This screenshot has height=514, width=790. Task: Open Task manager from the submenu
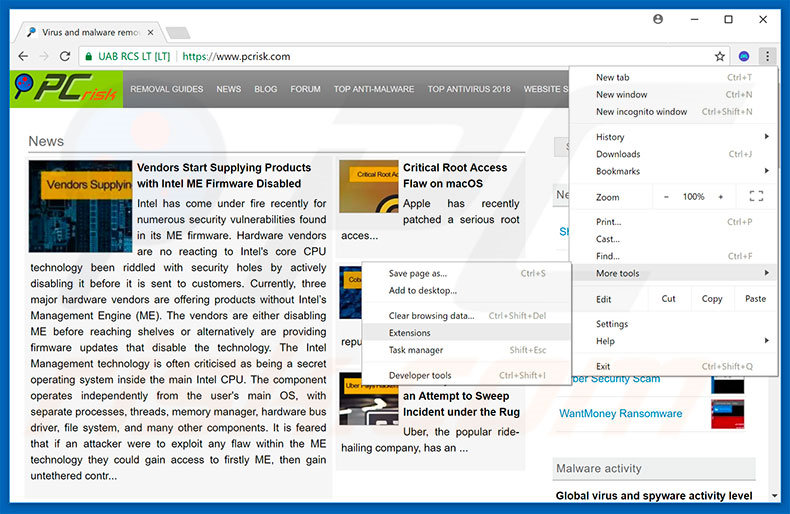(467, 350)
